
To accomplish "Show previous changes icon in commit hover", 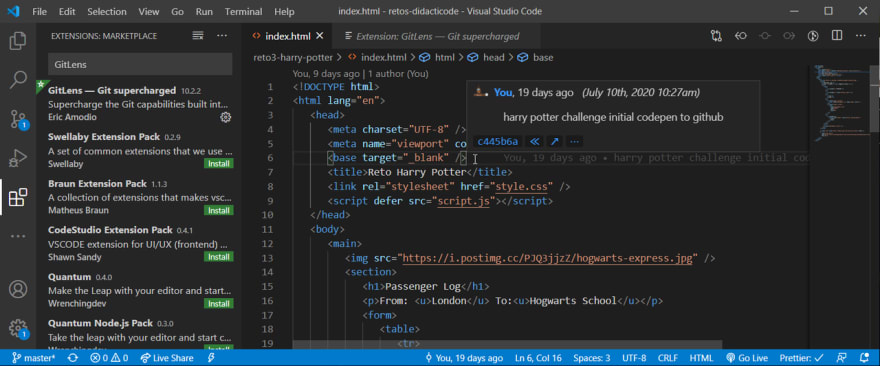I will pyautogui.click(x=535, y=141).
